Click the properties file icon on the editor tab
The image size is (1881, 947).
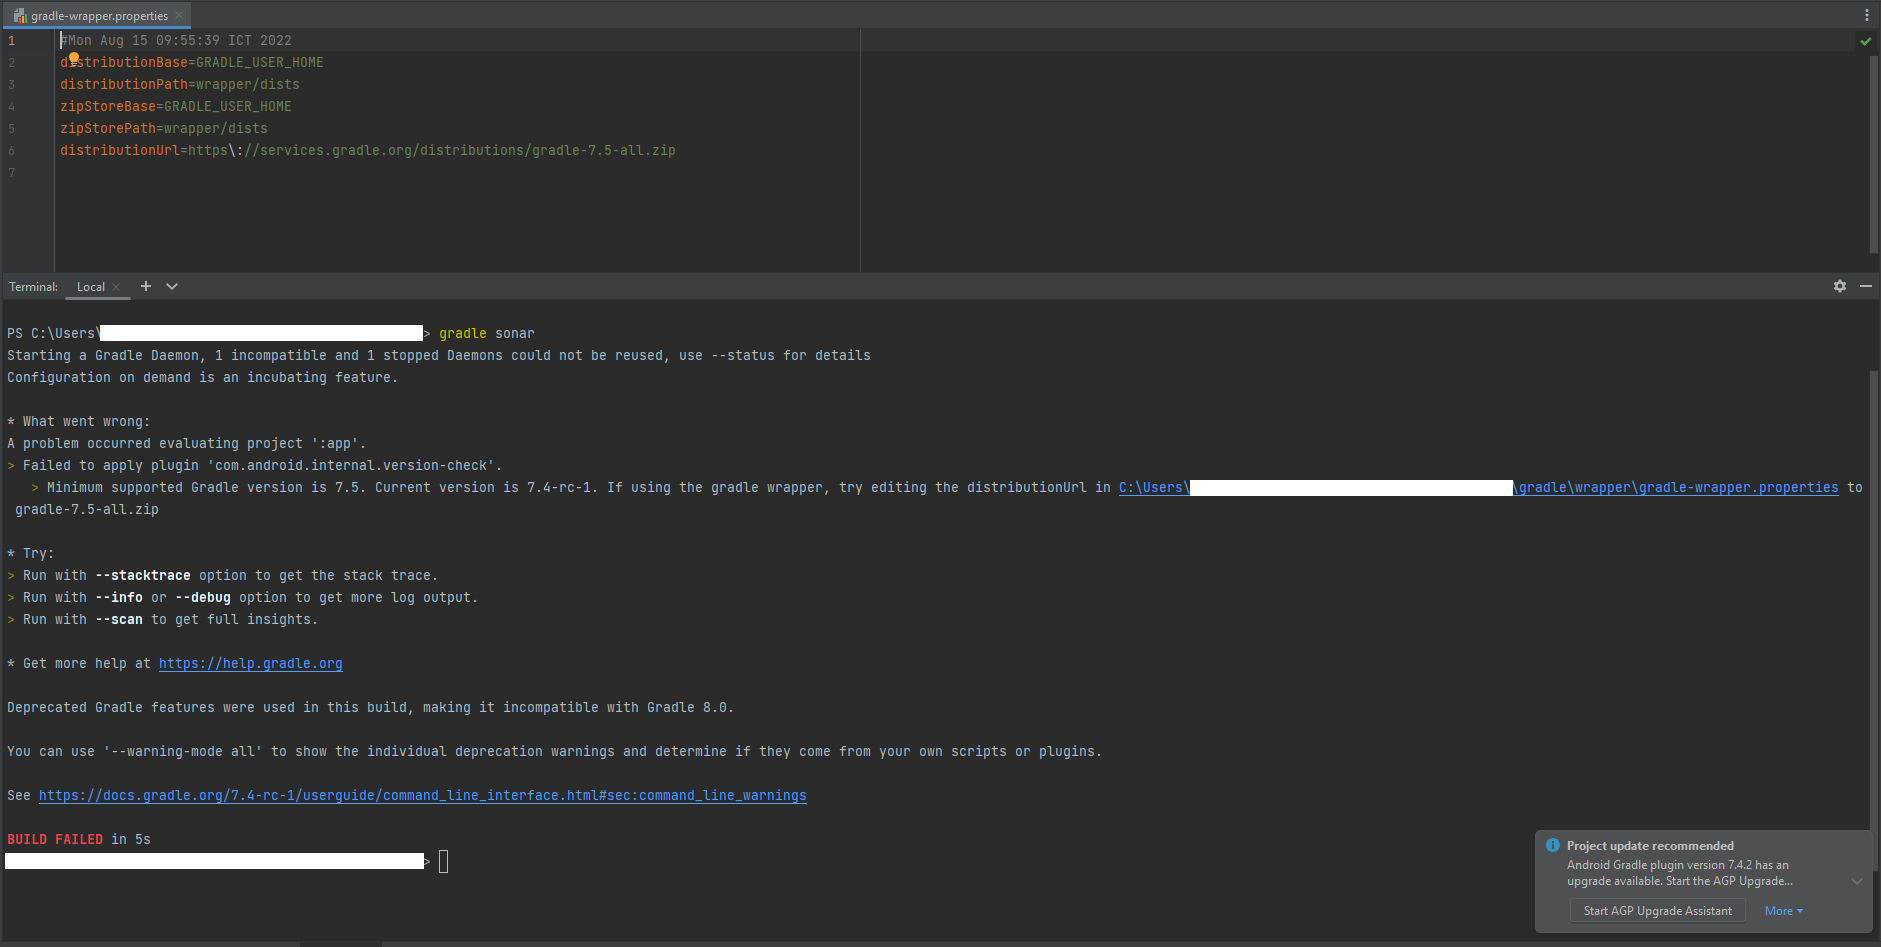coord(21,15)
